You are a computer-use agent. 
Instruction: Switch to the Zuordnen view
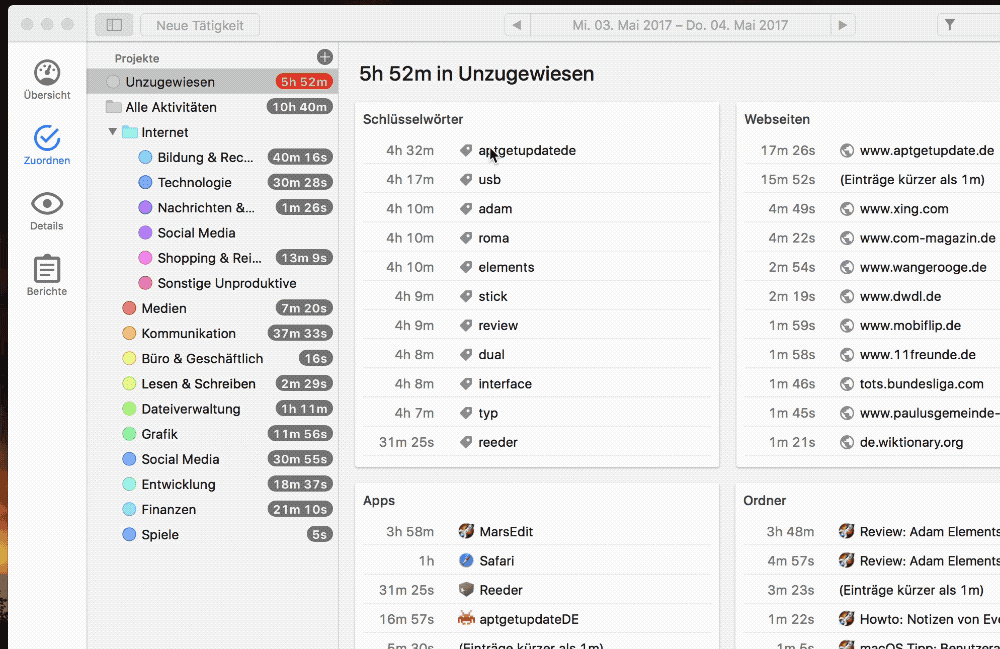pyautogui.click(x=47, y=144)
